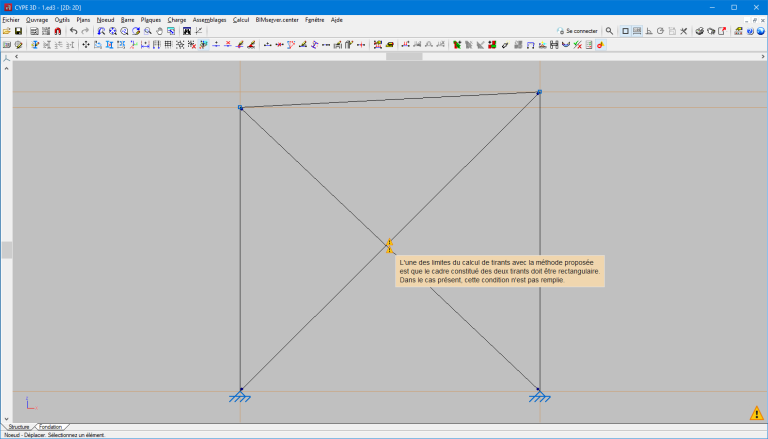Switch to the Fondation tab

point(50,427)
